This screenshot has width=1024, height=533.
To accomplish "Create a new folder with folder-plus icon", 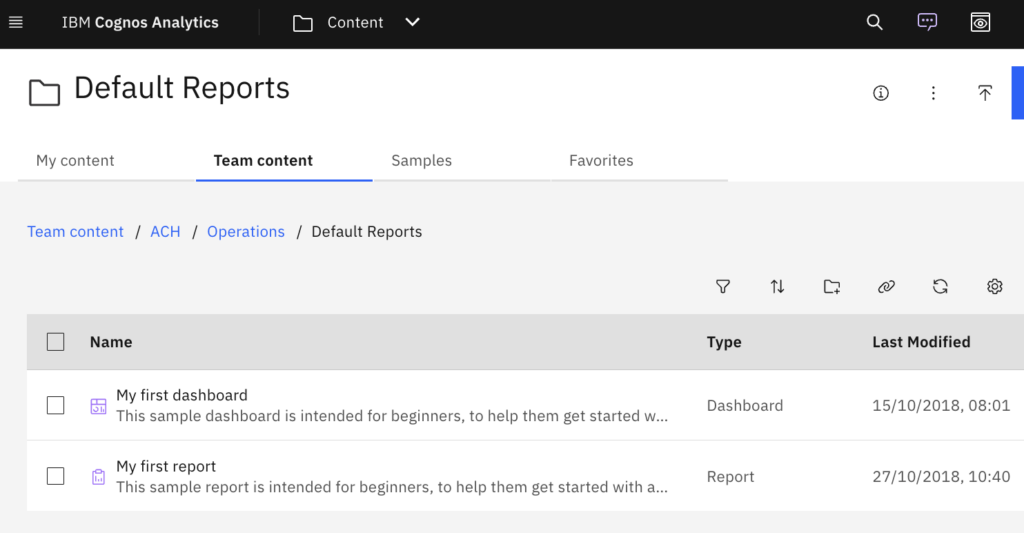I will click(x=832, y=287).
